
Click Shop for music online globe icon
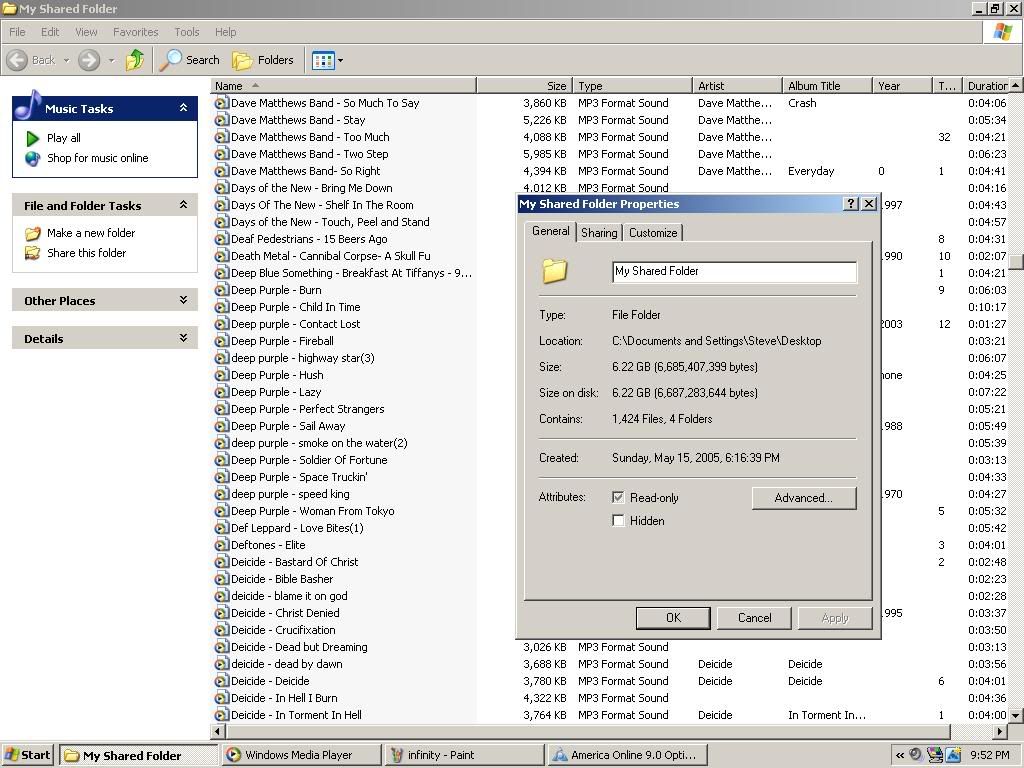coord(33,158)
